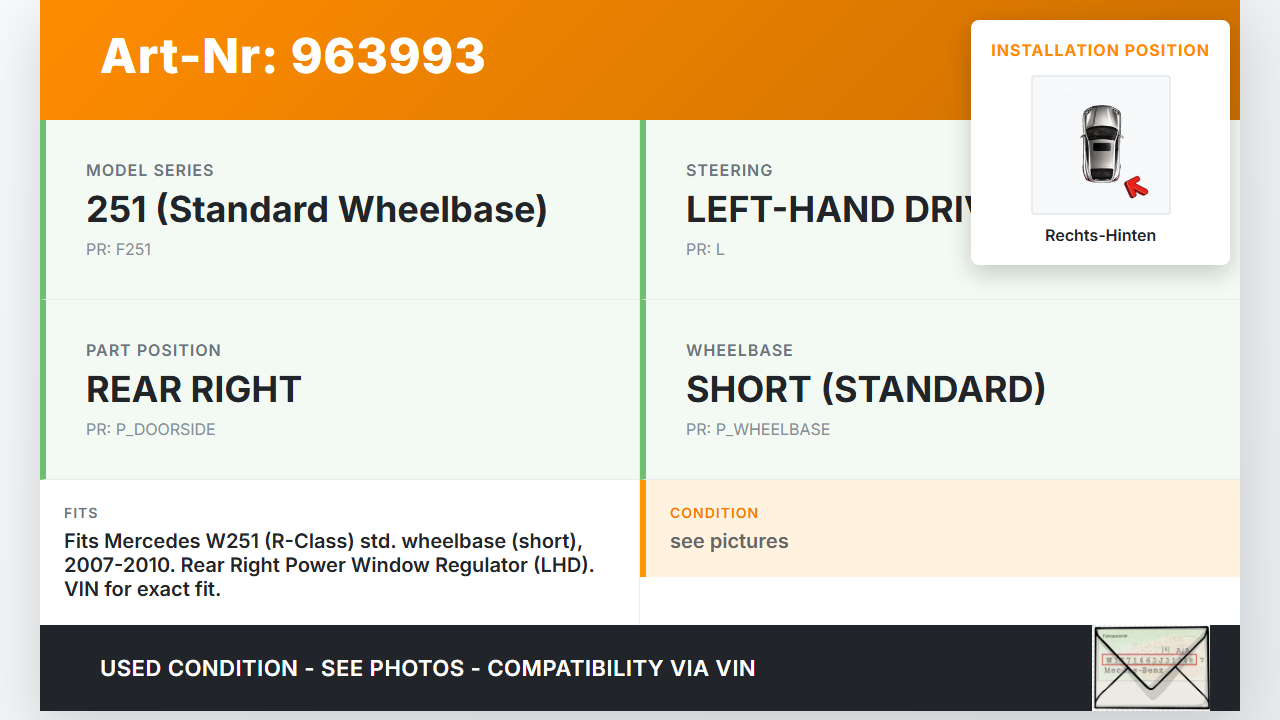Click the PR: L steering code

coord(705,250)
